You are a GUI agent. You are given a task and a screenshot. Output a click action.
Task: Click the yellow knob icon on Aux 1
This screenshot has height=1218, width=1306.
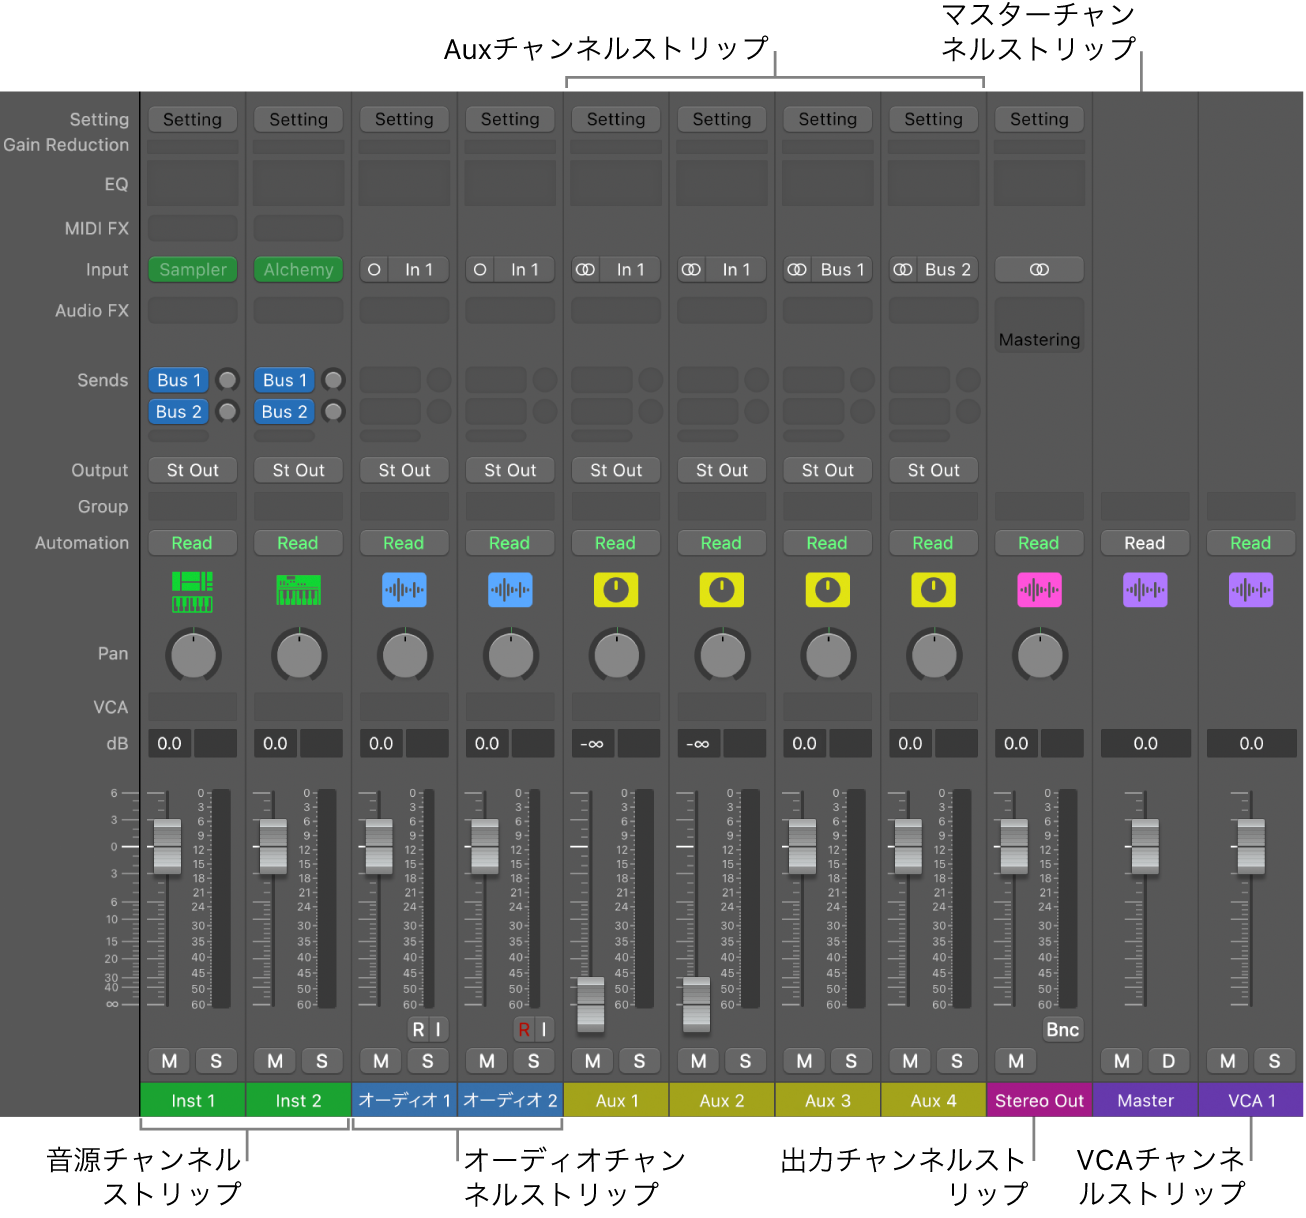616,590
